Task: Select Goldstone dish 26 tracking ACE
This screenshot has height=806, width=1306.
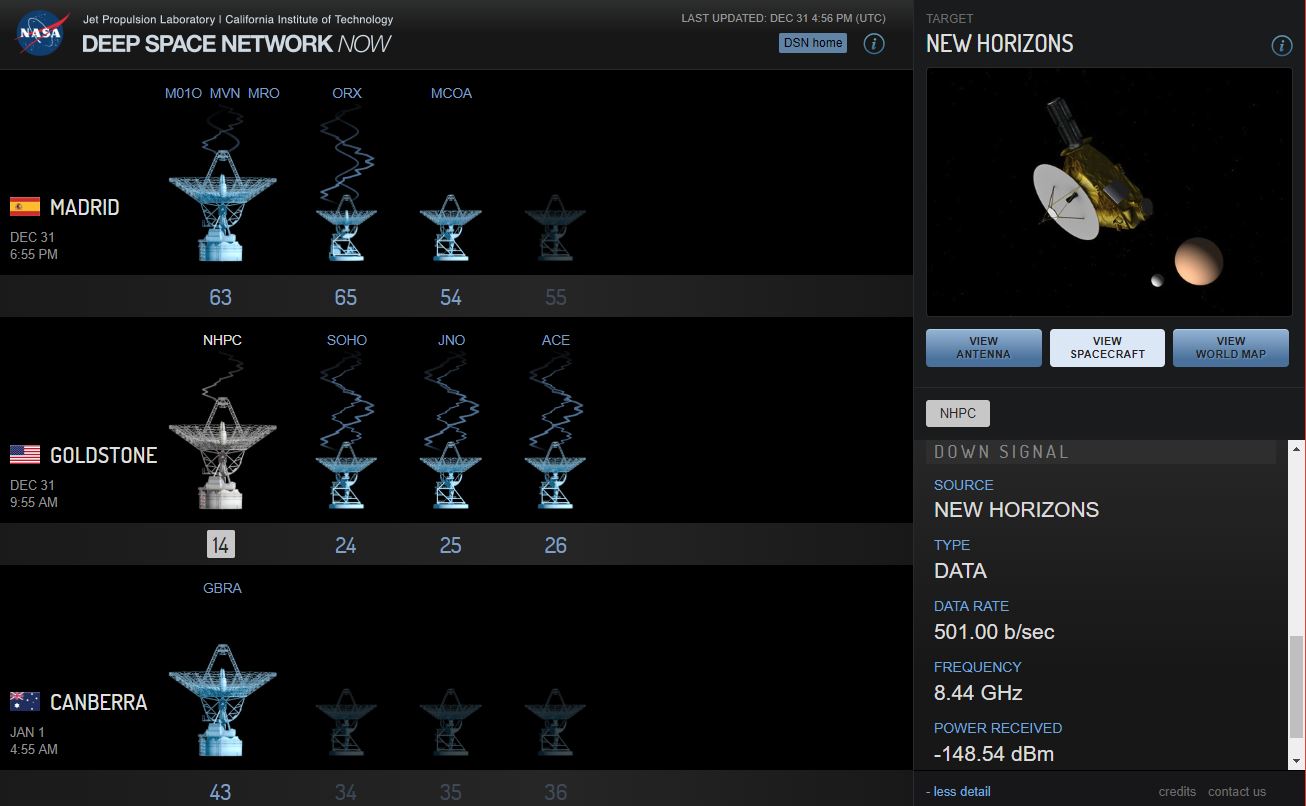Action: [555, 475]
